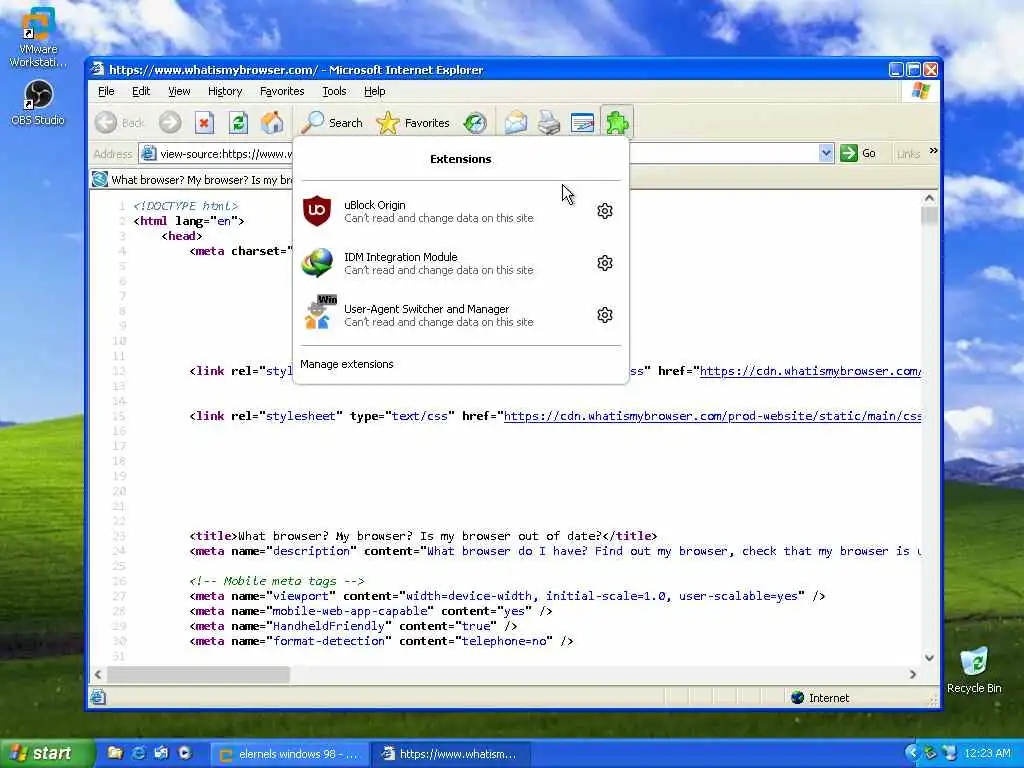Click the vertical scrollbar down arrow
This screenshot has height=768, width=1024.
tap(929, 658)
